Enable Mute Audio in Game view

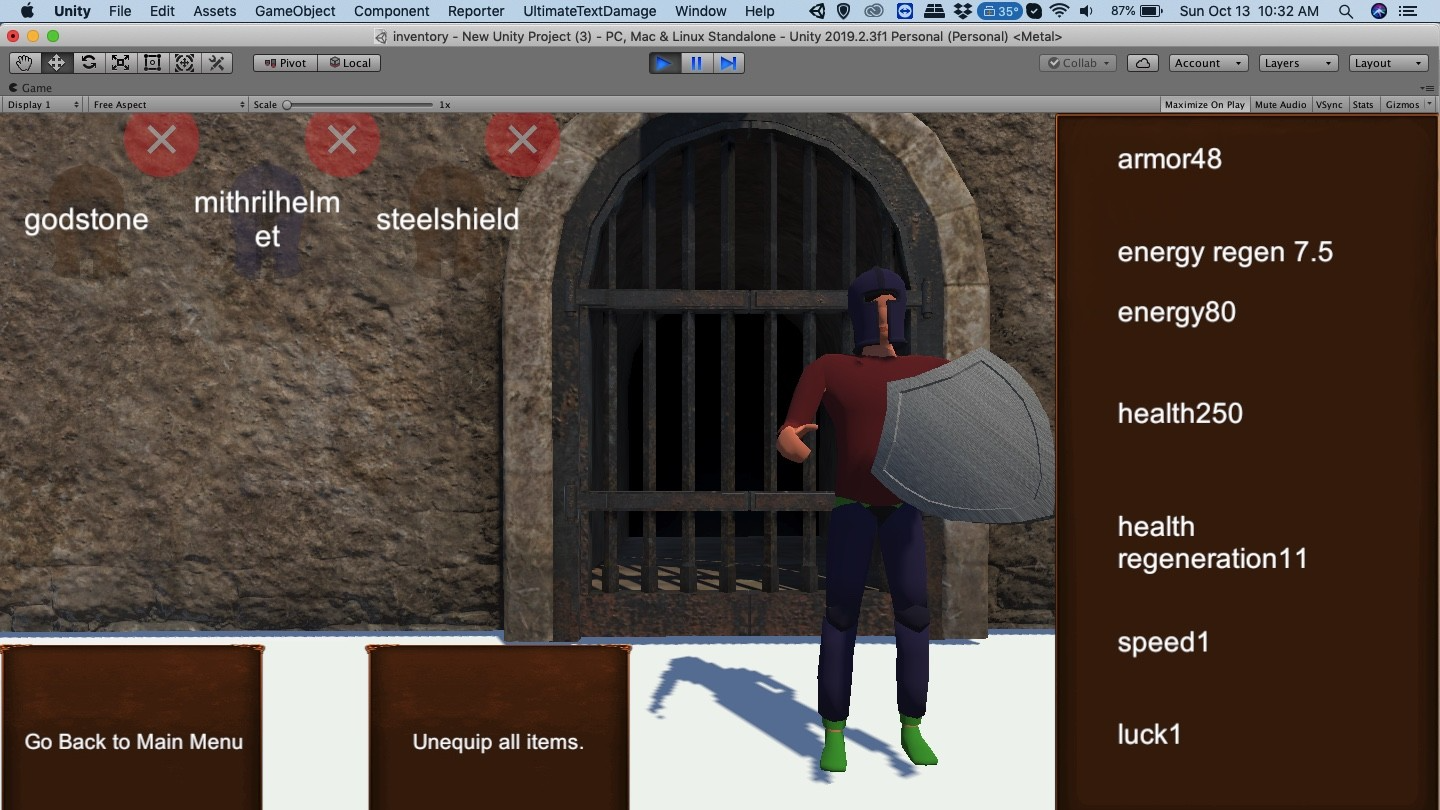1280,105
